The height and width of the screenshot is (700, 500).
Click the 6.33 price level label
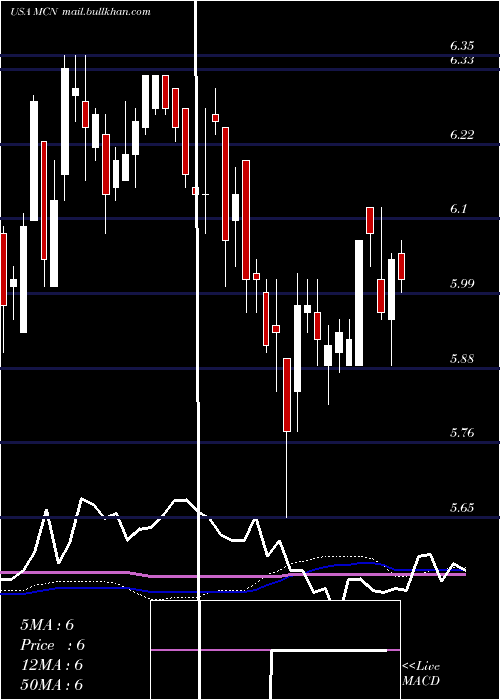point(462,60)
